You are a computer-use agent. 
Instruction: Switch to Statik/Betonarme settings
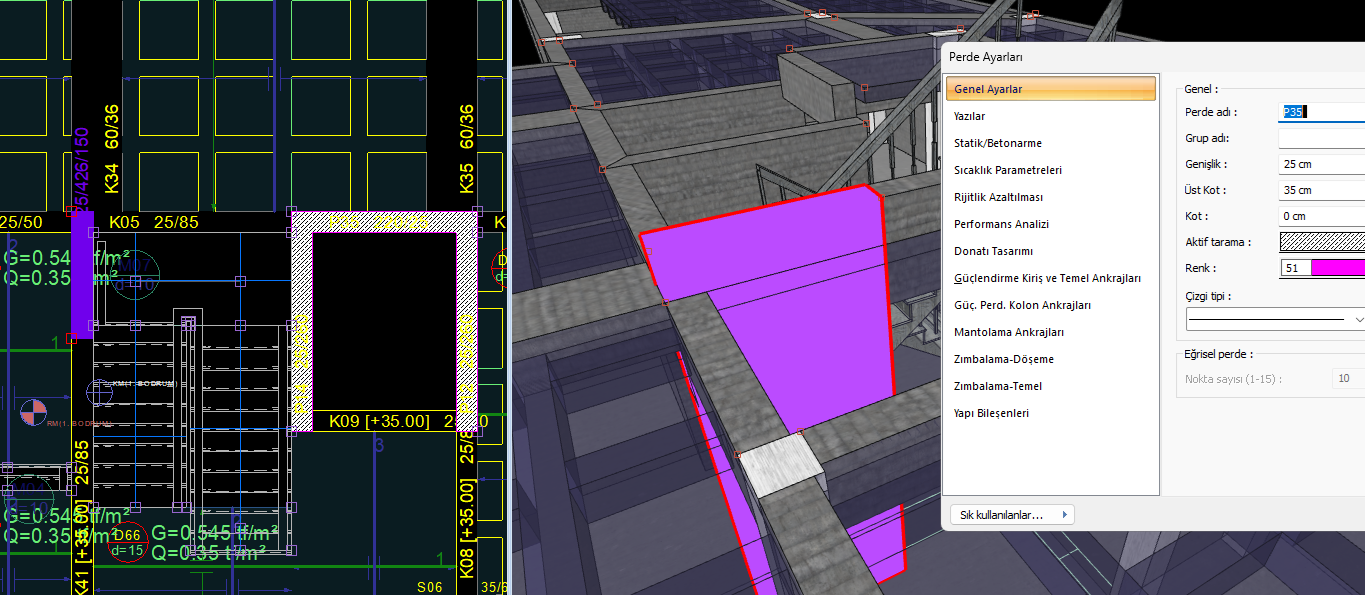[997, 143]
